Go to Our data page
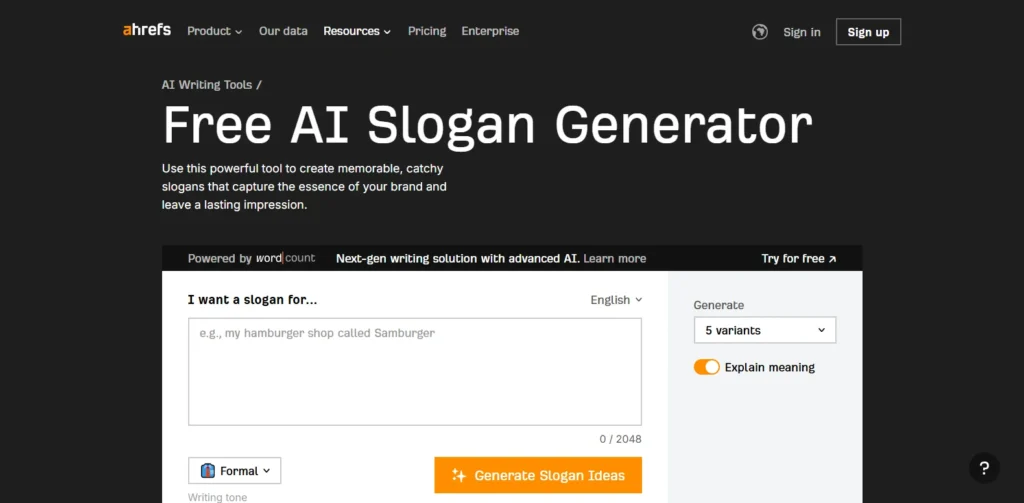 pos(283,31)
